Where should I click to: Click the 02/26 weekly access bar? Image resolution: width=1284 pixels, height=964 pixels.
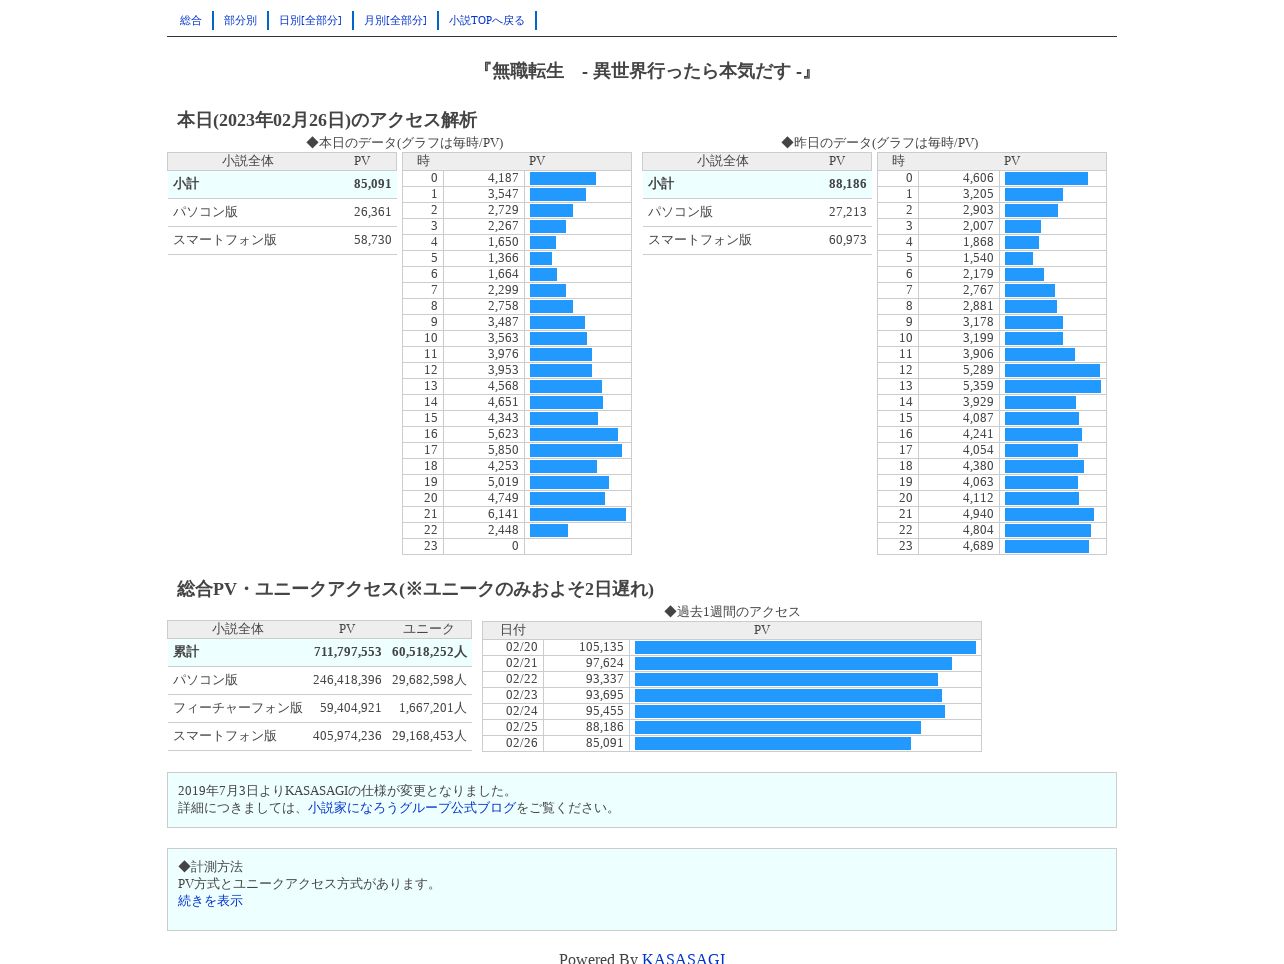coord(773,744)
